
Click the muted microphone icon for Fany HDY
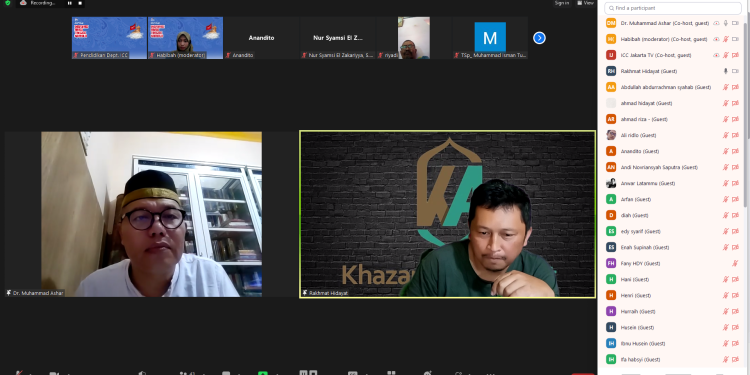coord(735,264)
